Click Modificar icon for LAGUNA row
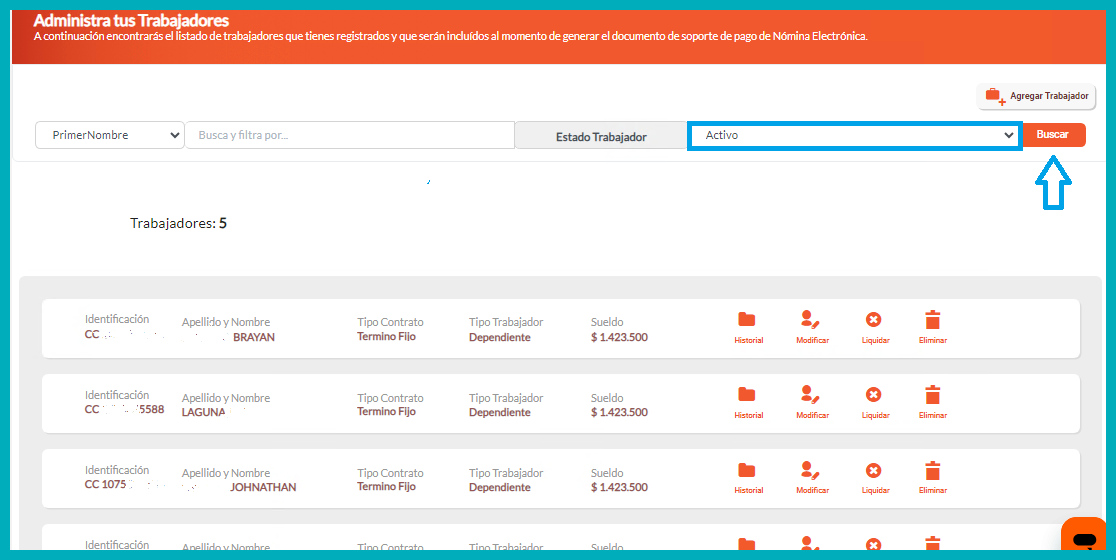The width and height of the screenshot is (1116, 560). [x=811, y=395]
